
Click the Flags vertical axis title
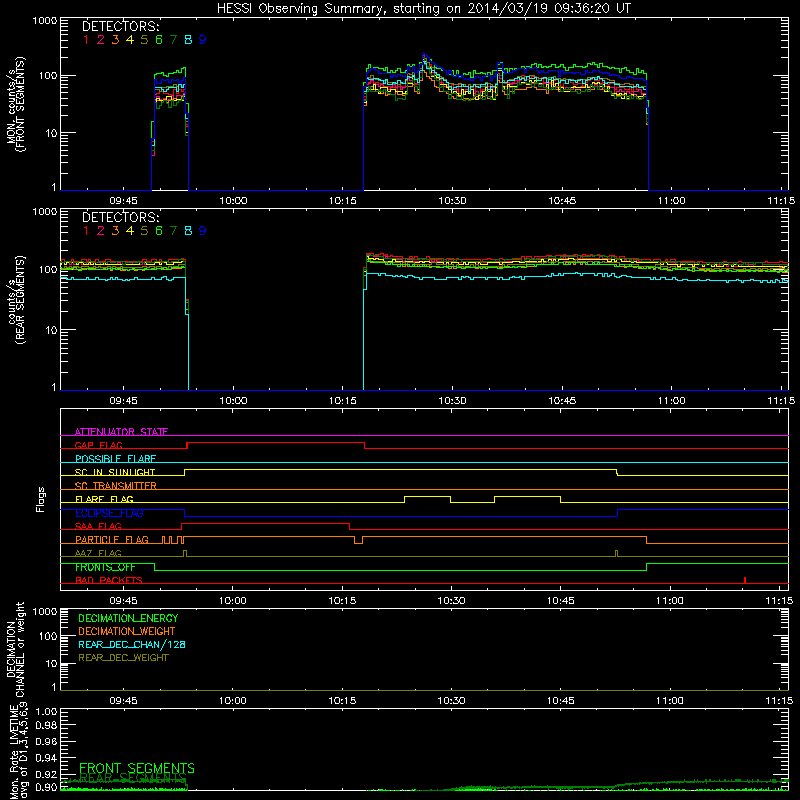click(x=41, y=499)
